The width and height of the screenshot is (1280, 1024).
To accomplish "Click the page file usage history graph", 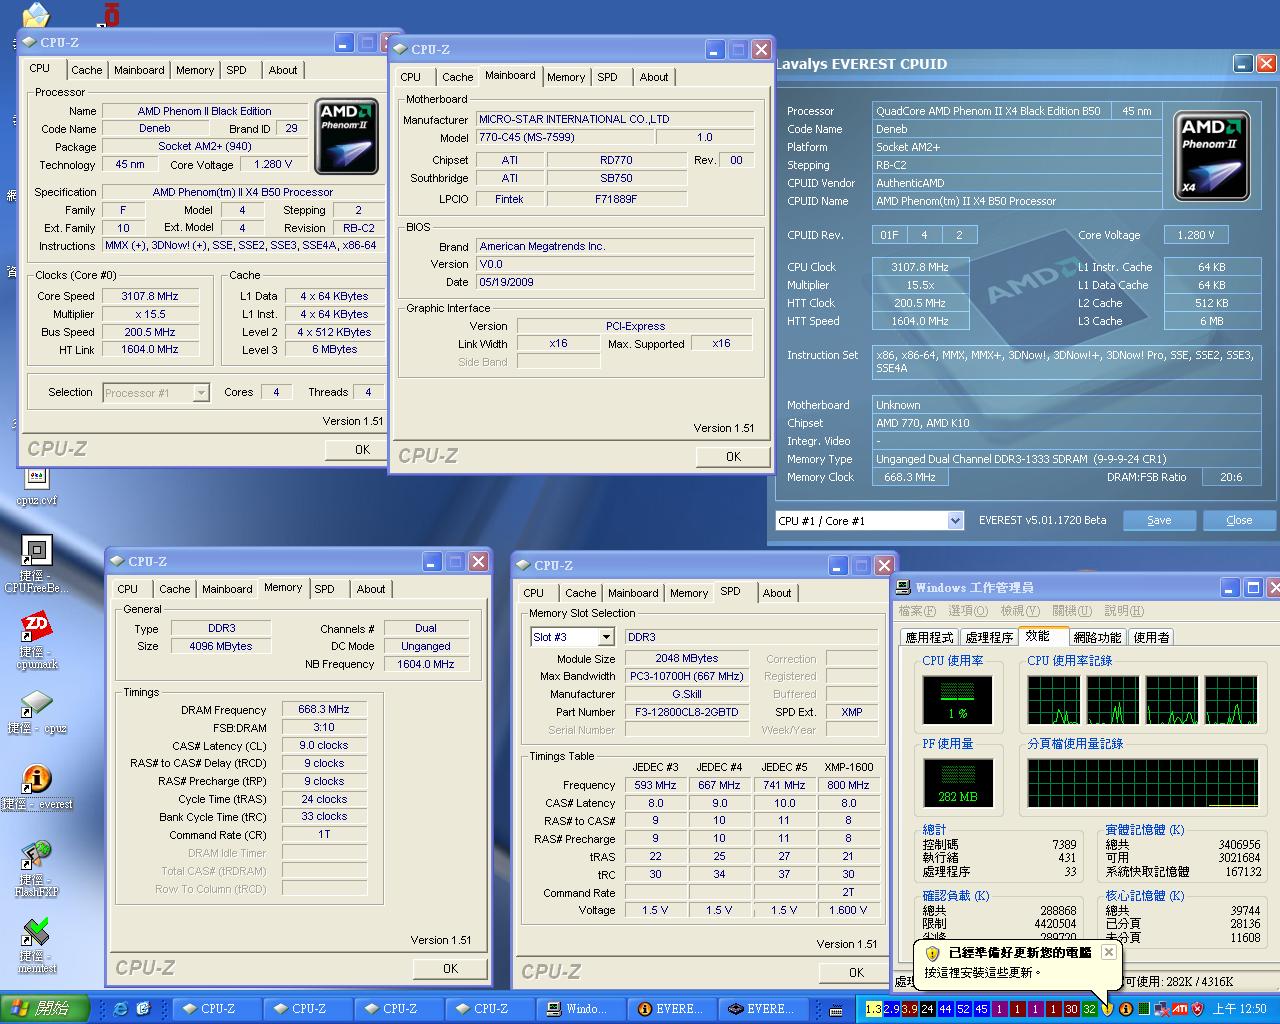I will (1143, 783).
